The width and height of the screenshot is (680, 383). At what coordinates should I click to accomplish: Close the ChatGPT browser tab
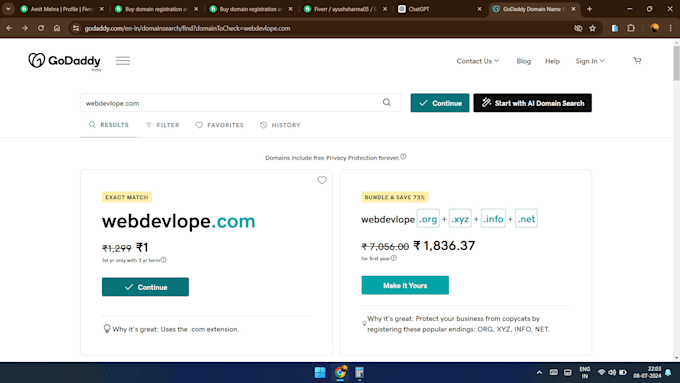[479, 9]
